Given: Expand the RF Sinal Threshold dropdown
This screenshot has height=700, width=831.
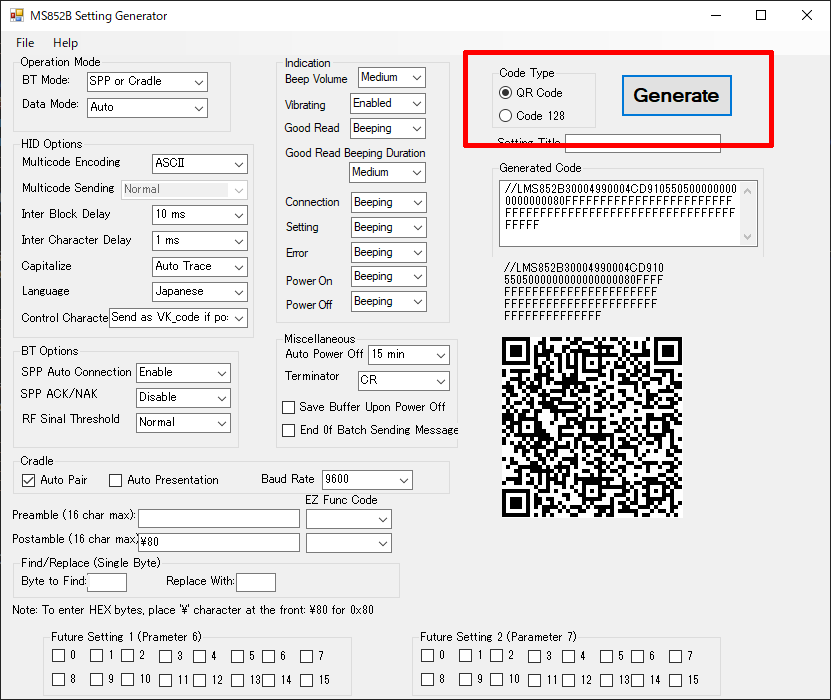Looking at the screenshot, I should 183,422.
